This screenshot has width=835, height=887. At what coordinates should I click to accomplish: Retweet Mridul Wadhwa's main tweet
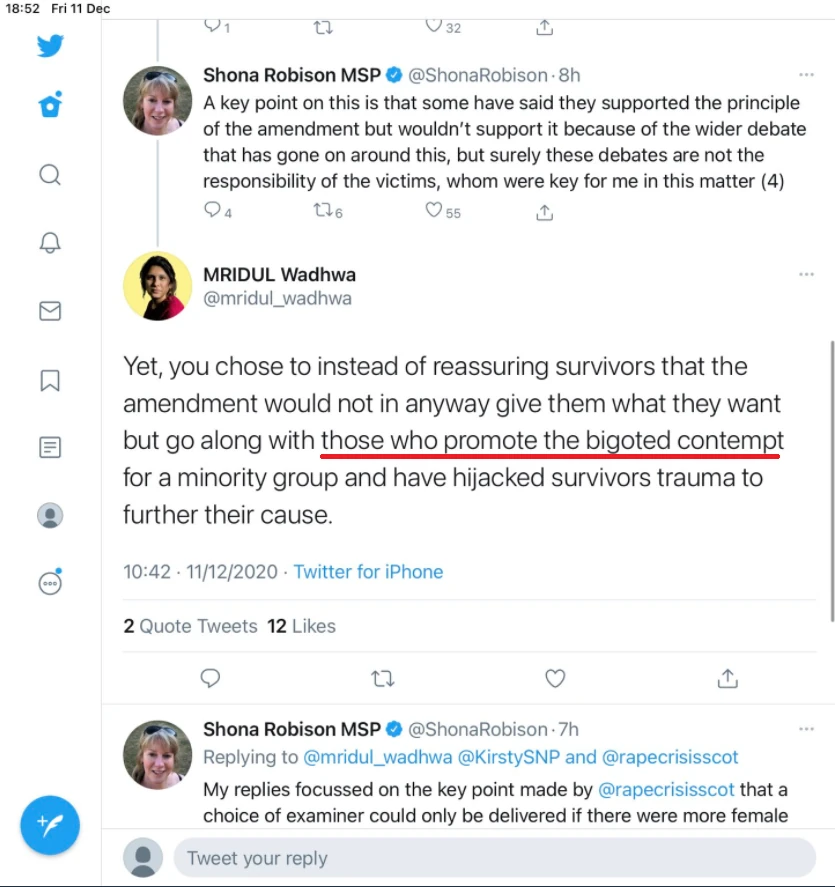(x=382, y=679)
